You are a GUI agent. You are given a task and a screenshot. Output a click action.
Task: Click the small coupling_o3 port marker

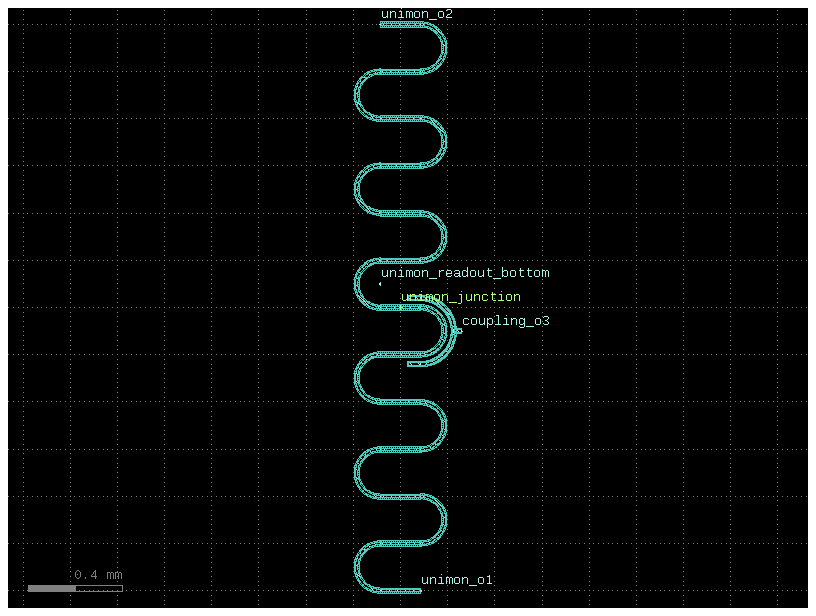pos(457,330)
